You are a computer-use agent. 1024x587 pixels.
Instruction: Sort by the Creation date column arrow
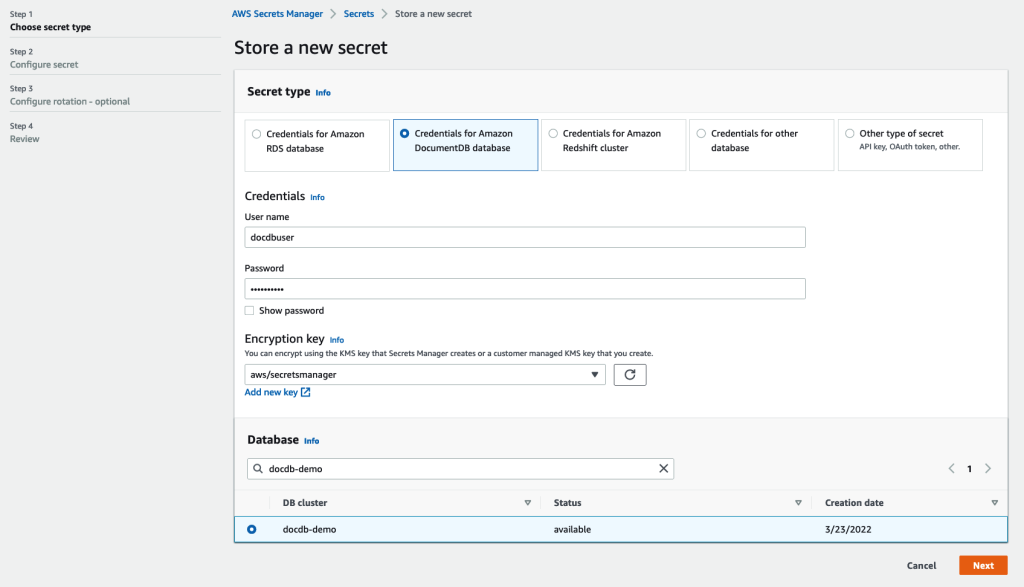[x=994, y=503]
